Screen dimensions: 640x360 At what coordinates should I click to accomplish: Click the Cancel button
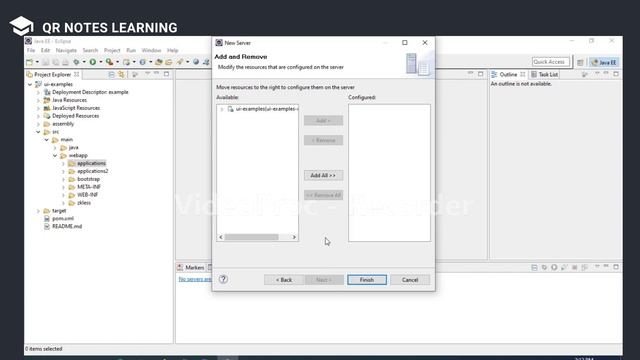(x=410, y=280)
